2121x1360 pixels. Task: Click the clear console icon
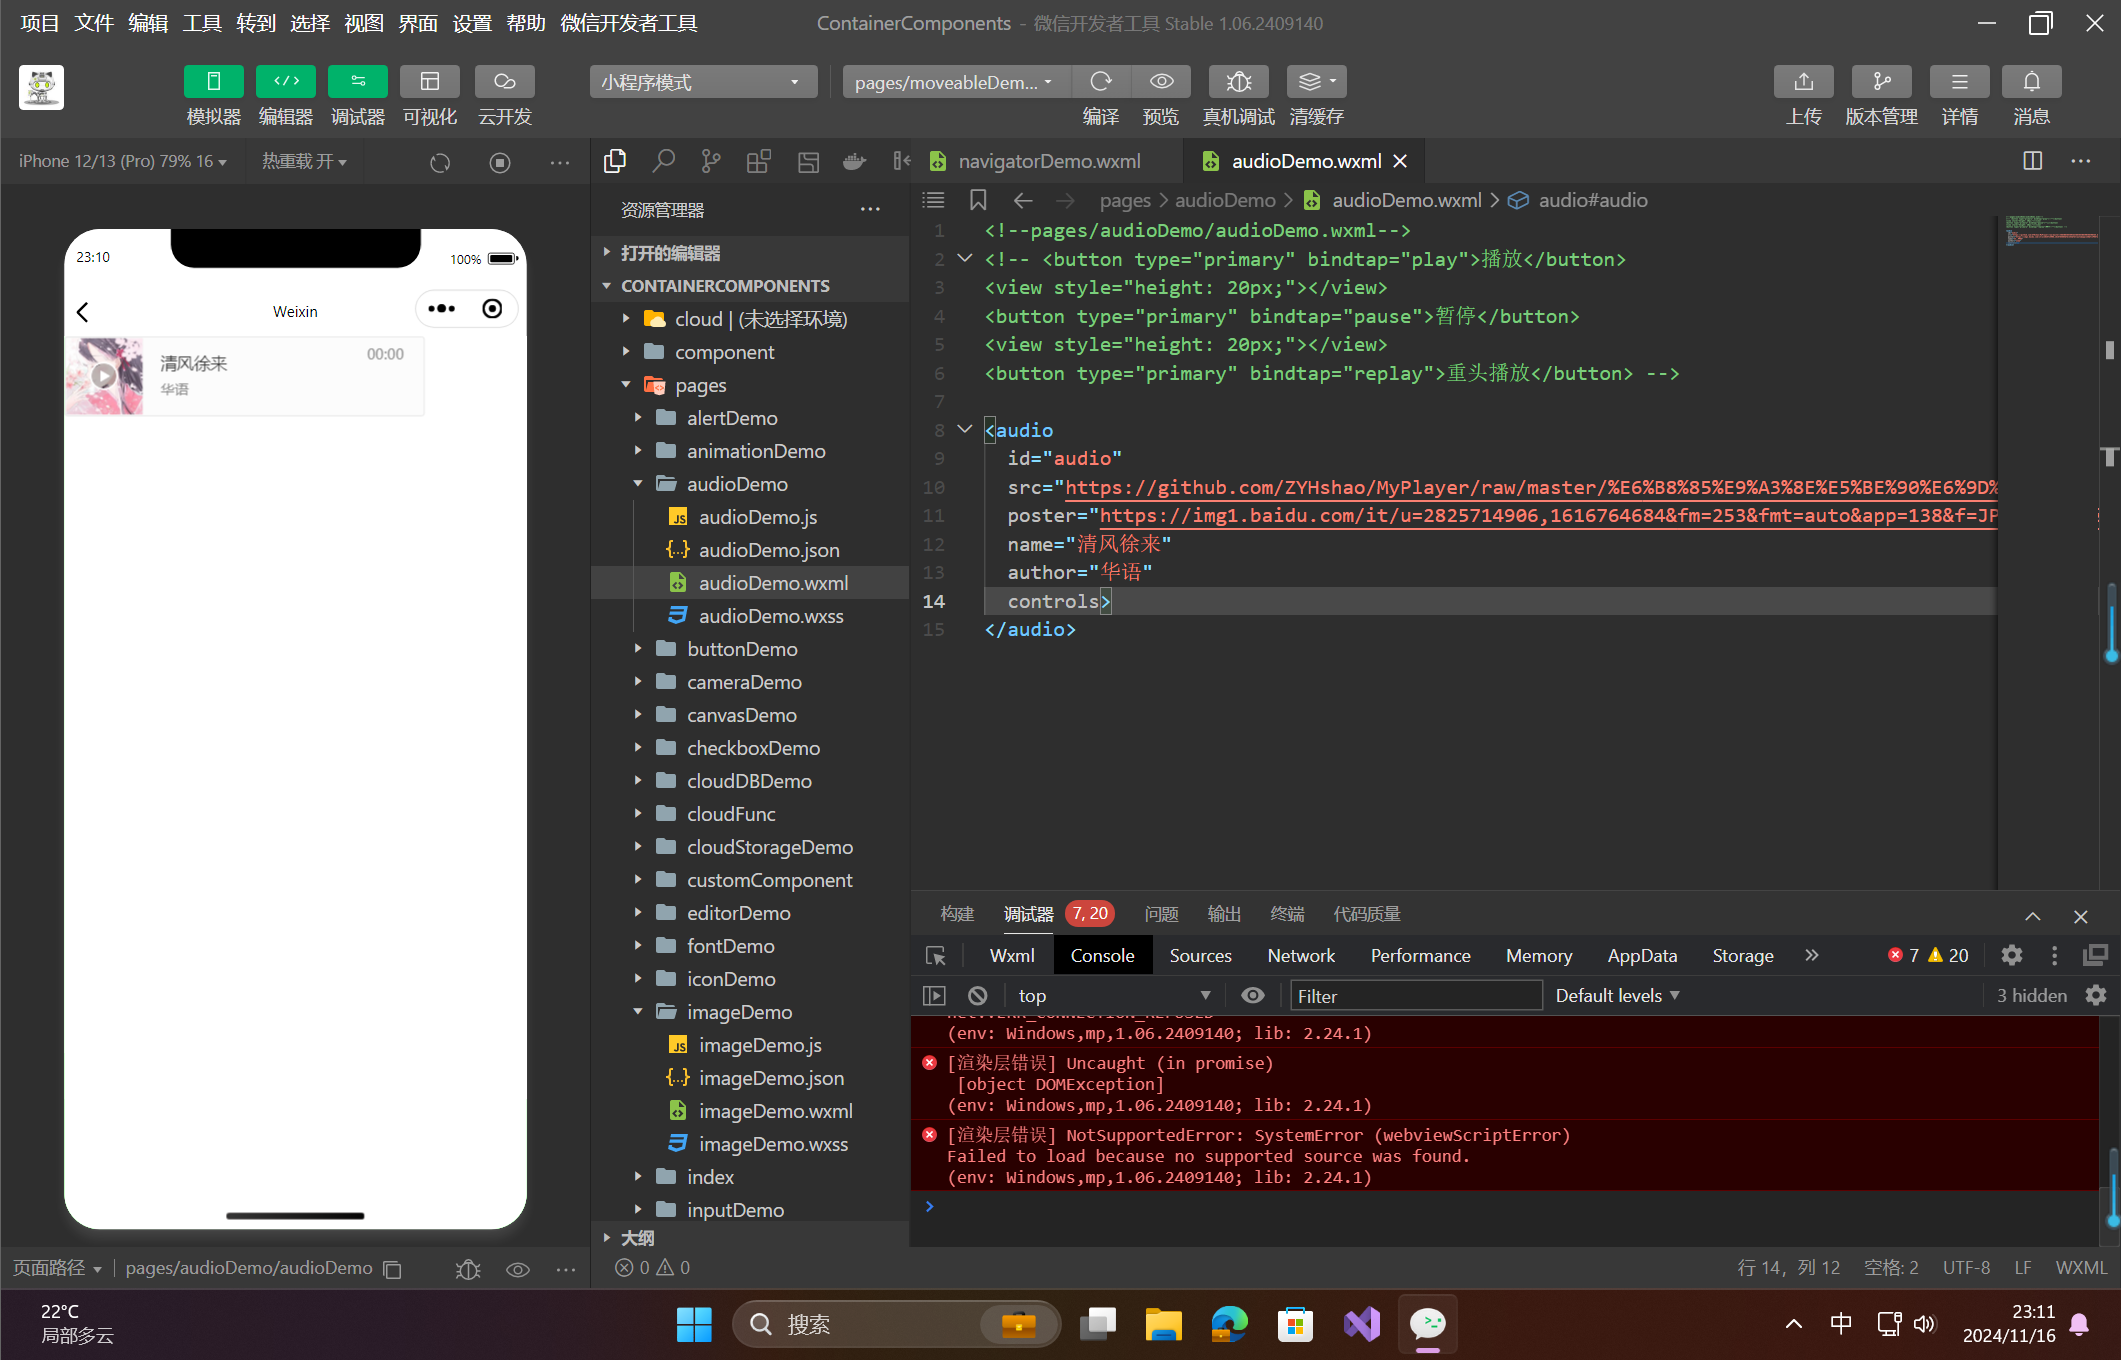(978, 995)
